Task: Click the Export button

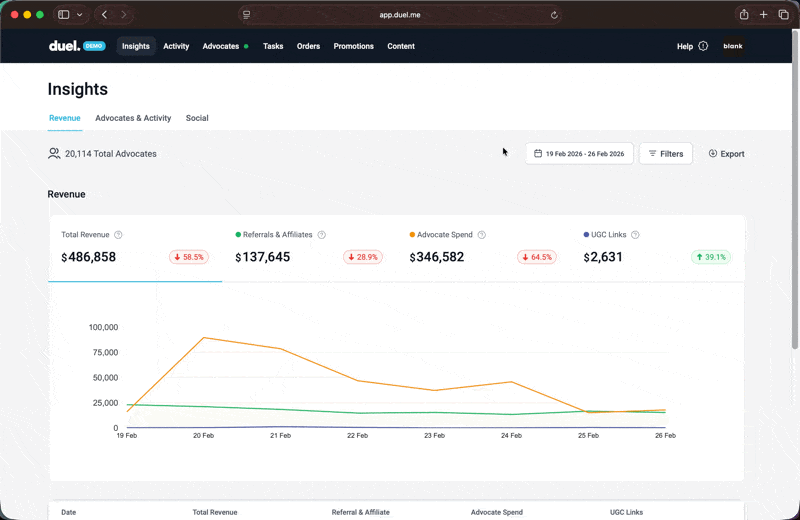Action: 726,154
